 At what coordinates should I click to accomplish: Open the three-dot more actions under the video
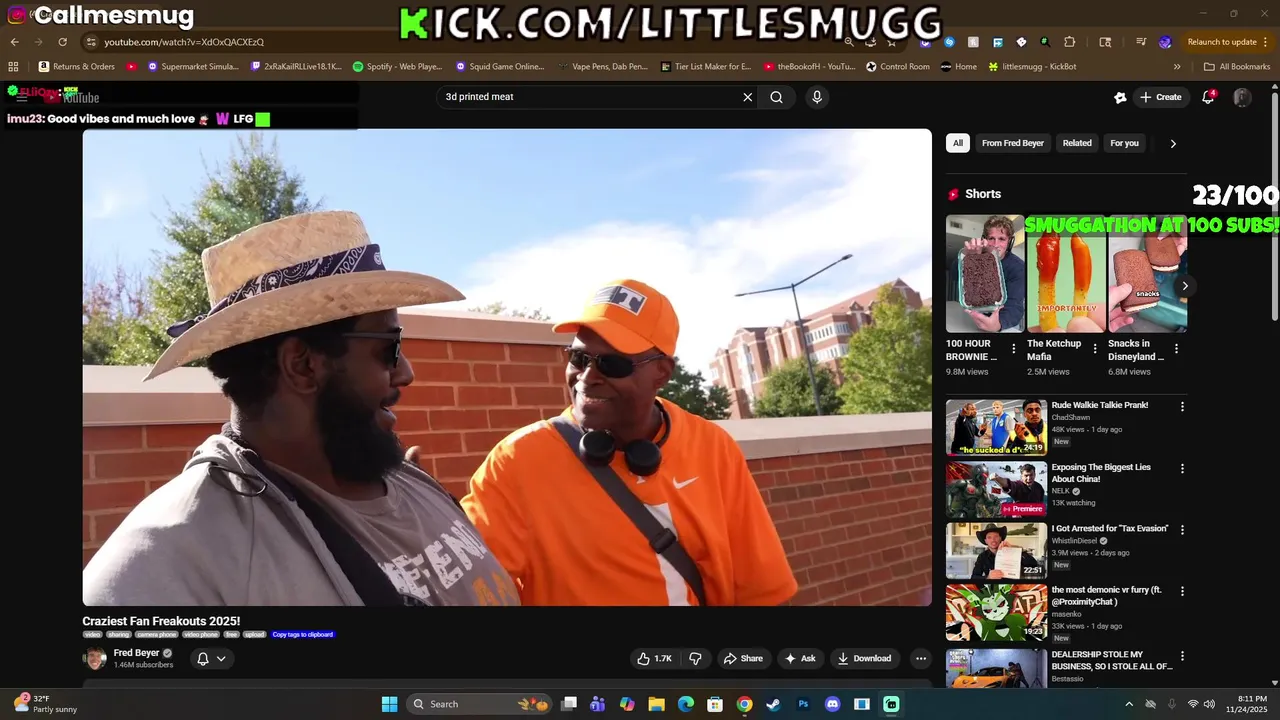pos(921,658)
